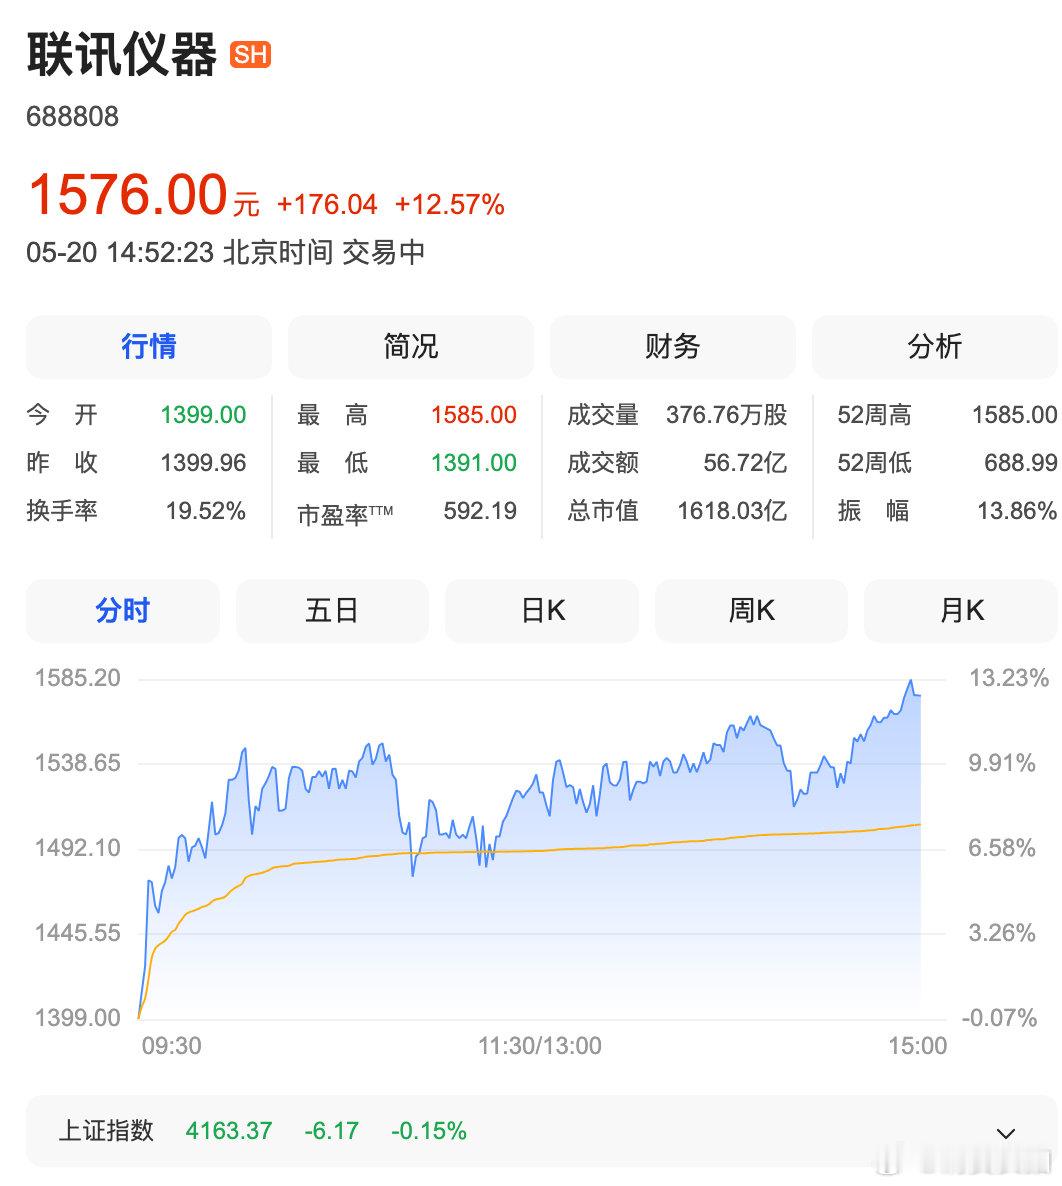
Task: Click the stock code 688808
Action: click(x=73, y=116)
